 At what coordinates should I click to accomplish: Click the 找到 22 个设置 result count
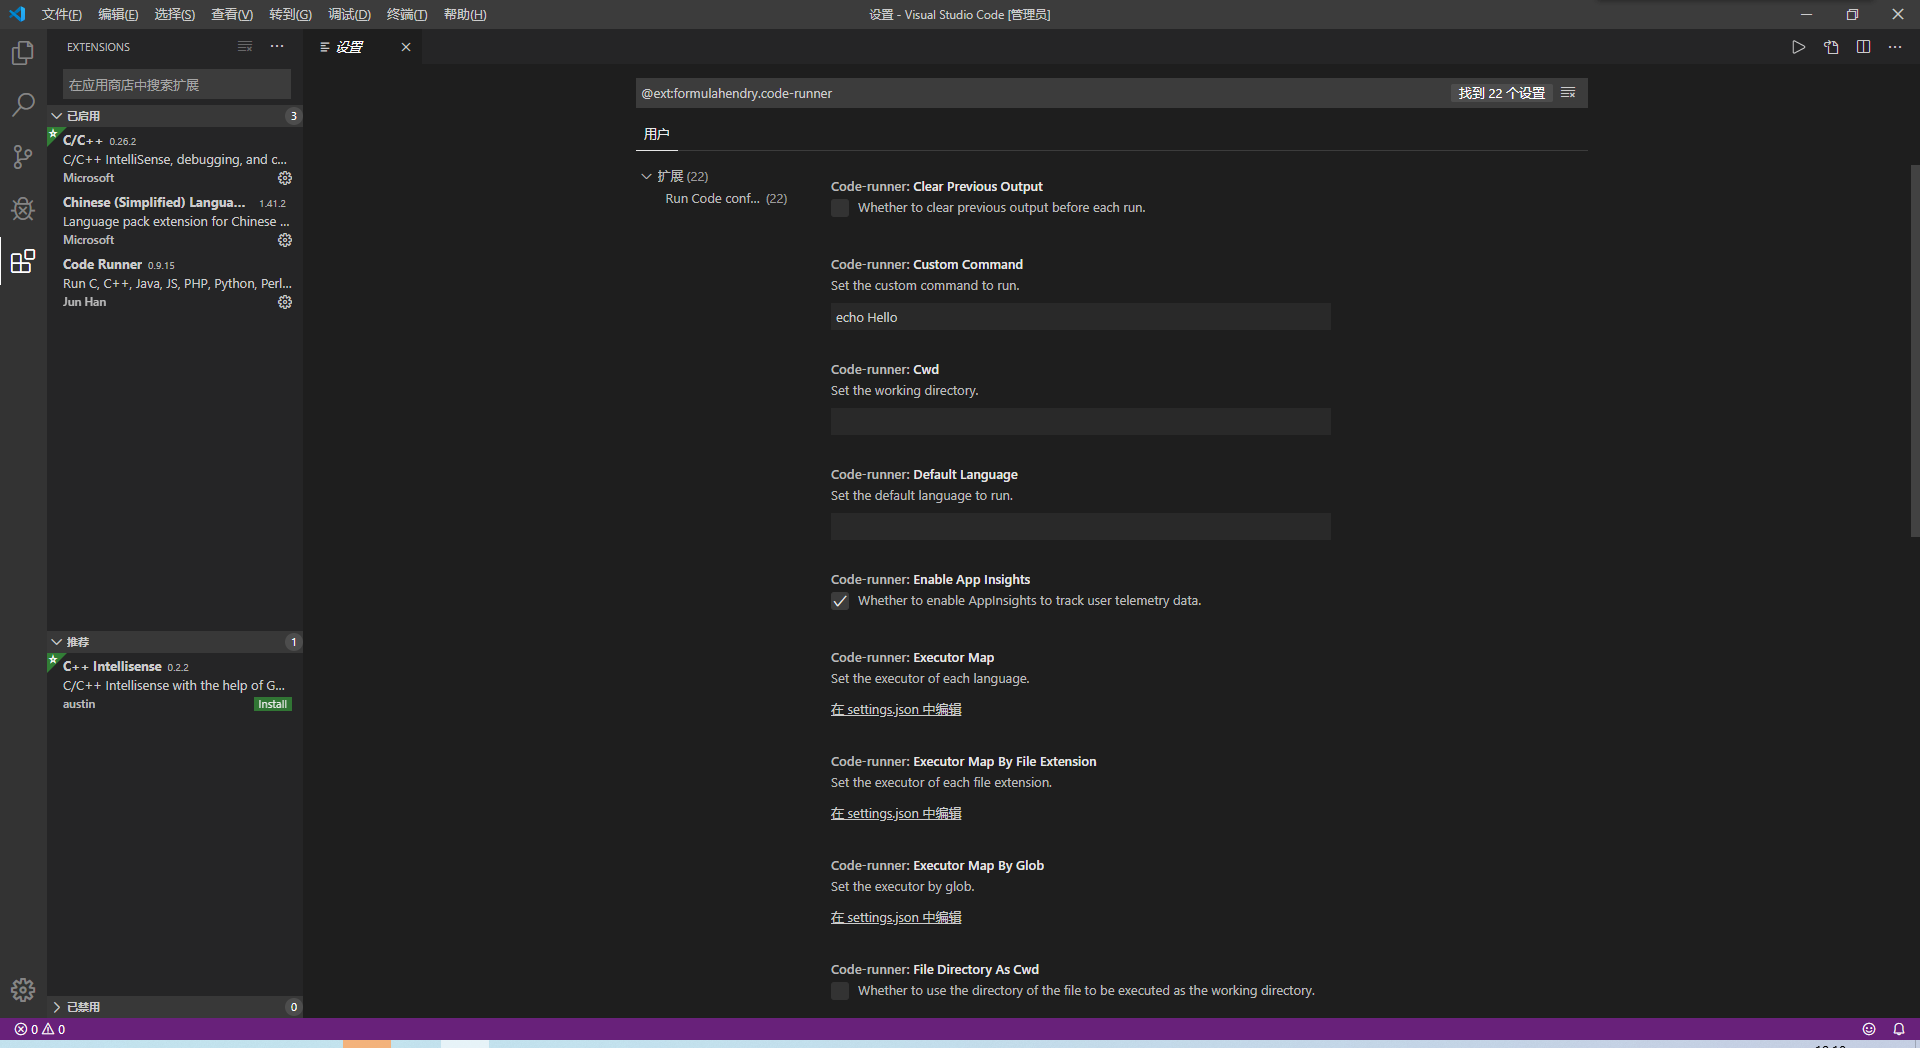(x=1501, y=93)
